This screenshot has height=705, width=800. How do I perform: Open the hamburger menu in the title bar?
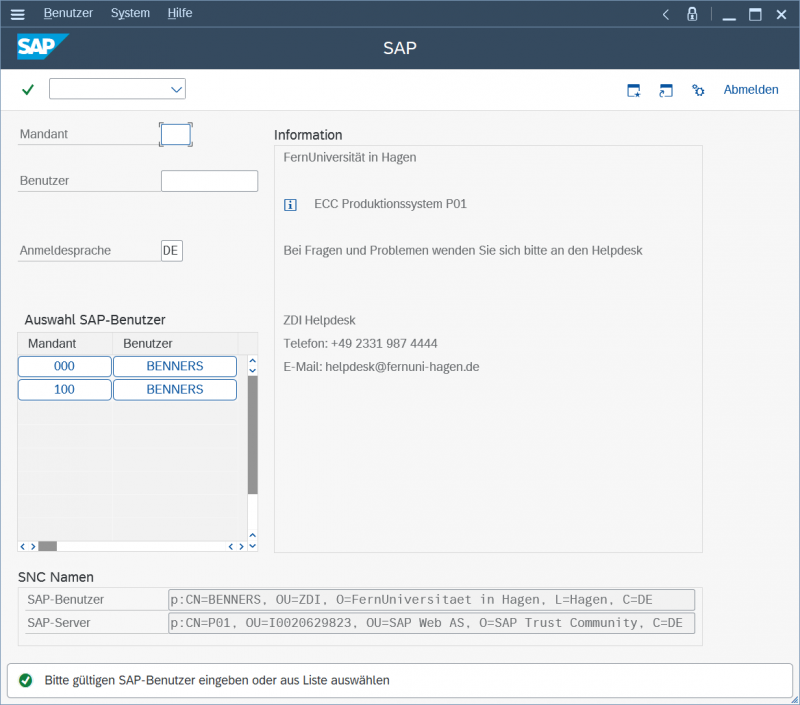tap(17, 14)
